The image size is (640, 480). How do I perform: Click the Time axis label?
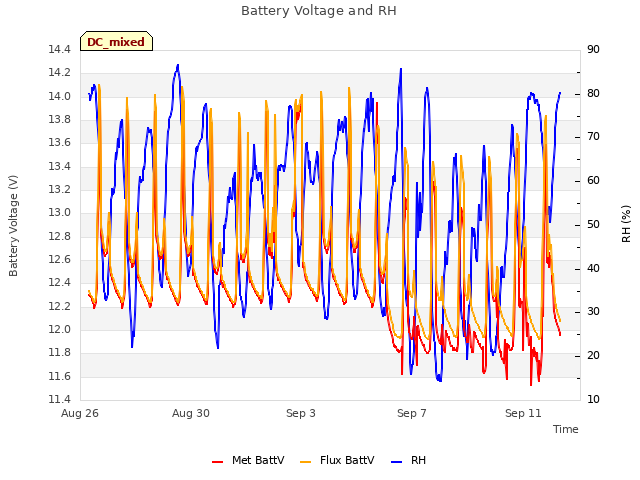(x=566, y=429)
